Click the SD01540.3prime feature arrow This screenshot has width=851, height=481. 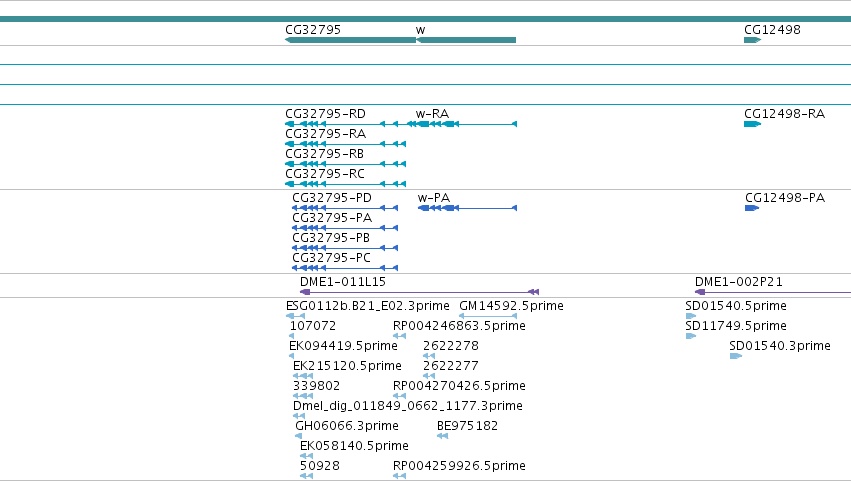pyautogui.click(x=736, y=356)
